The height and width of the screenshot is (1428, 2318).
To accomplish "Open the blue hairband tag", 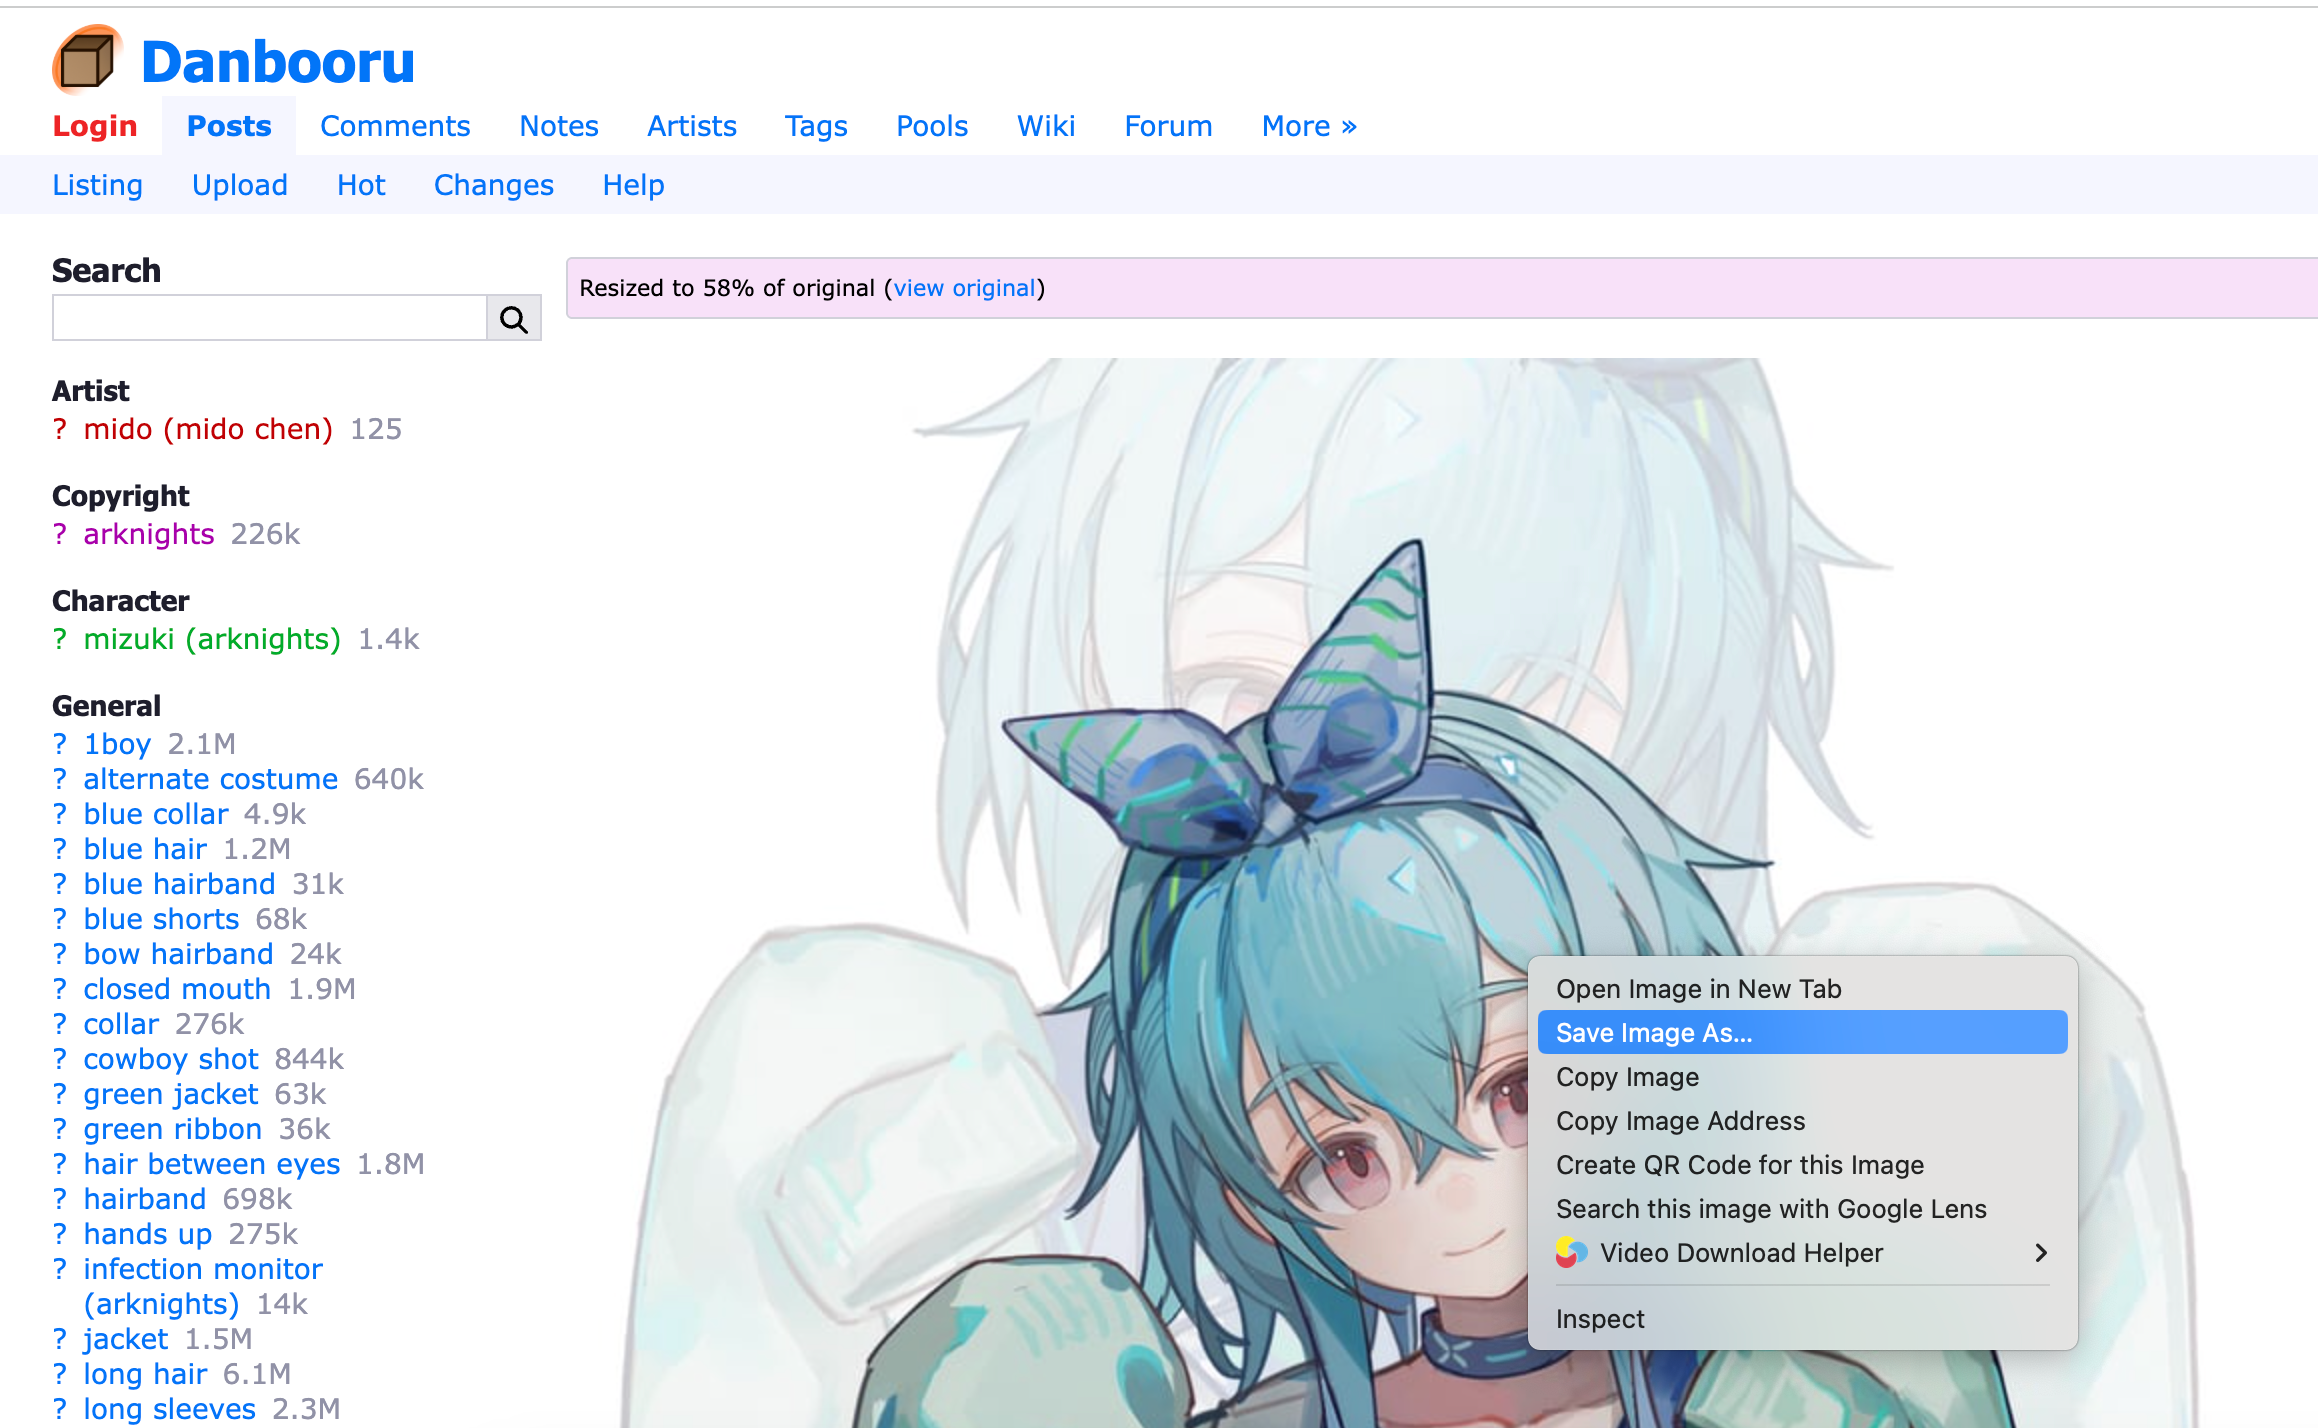I will pyautogui.click(x=179, y=884).
